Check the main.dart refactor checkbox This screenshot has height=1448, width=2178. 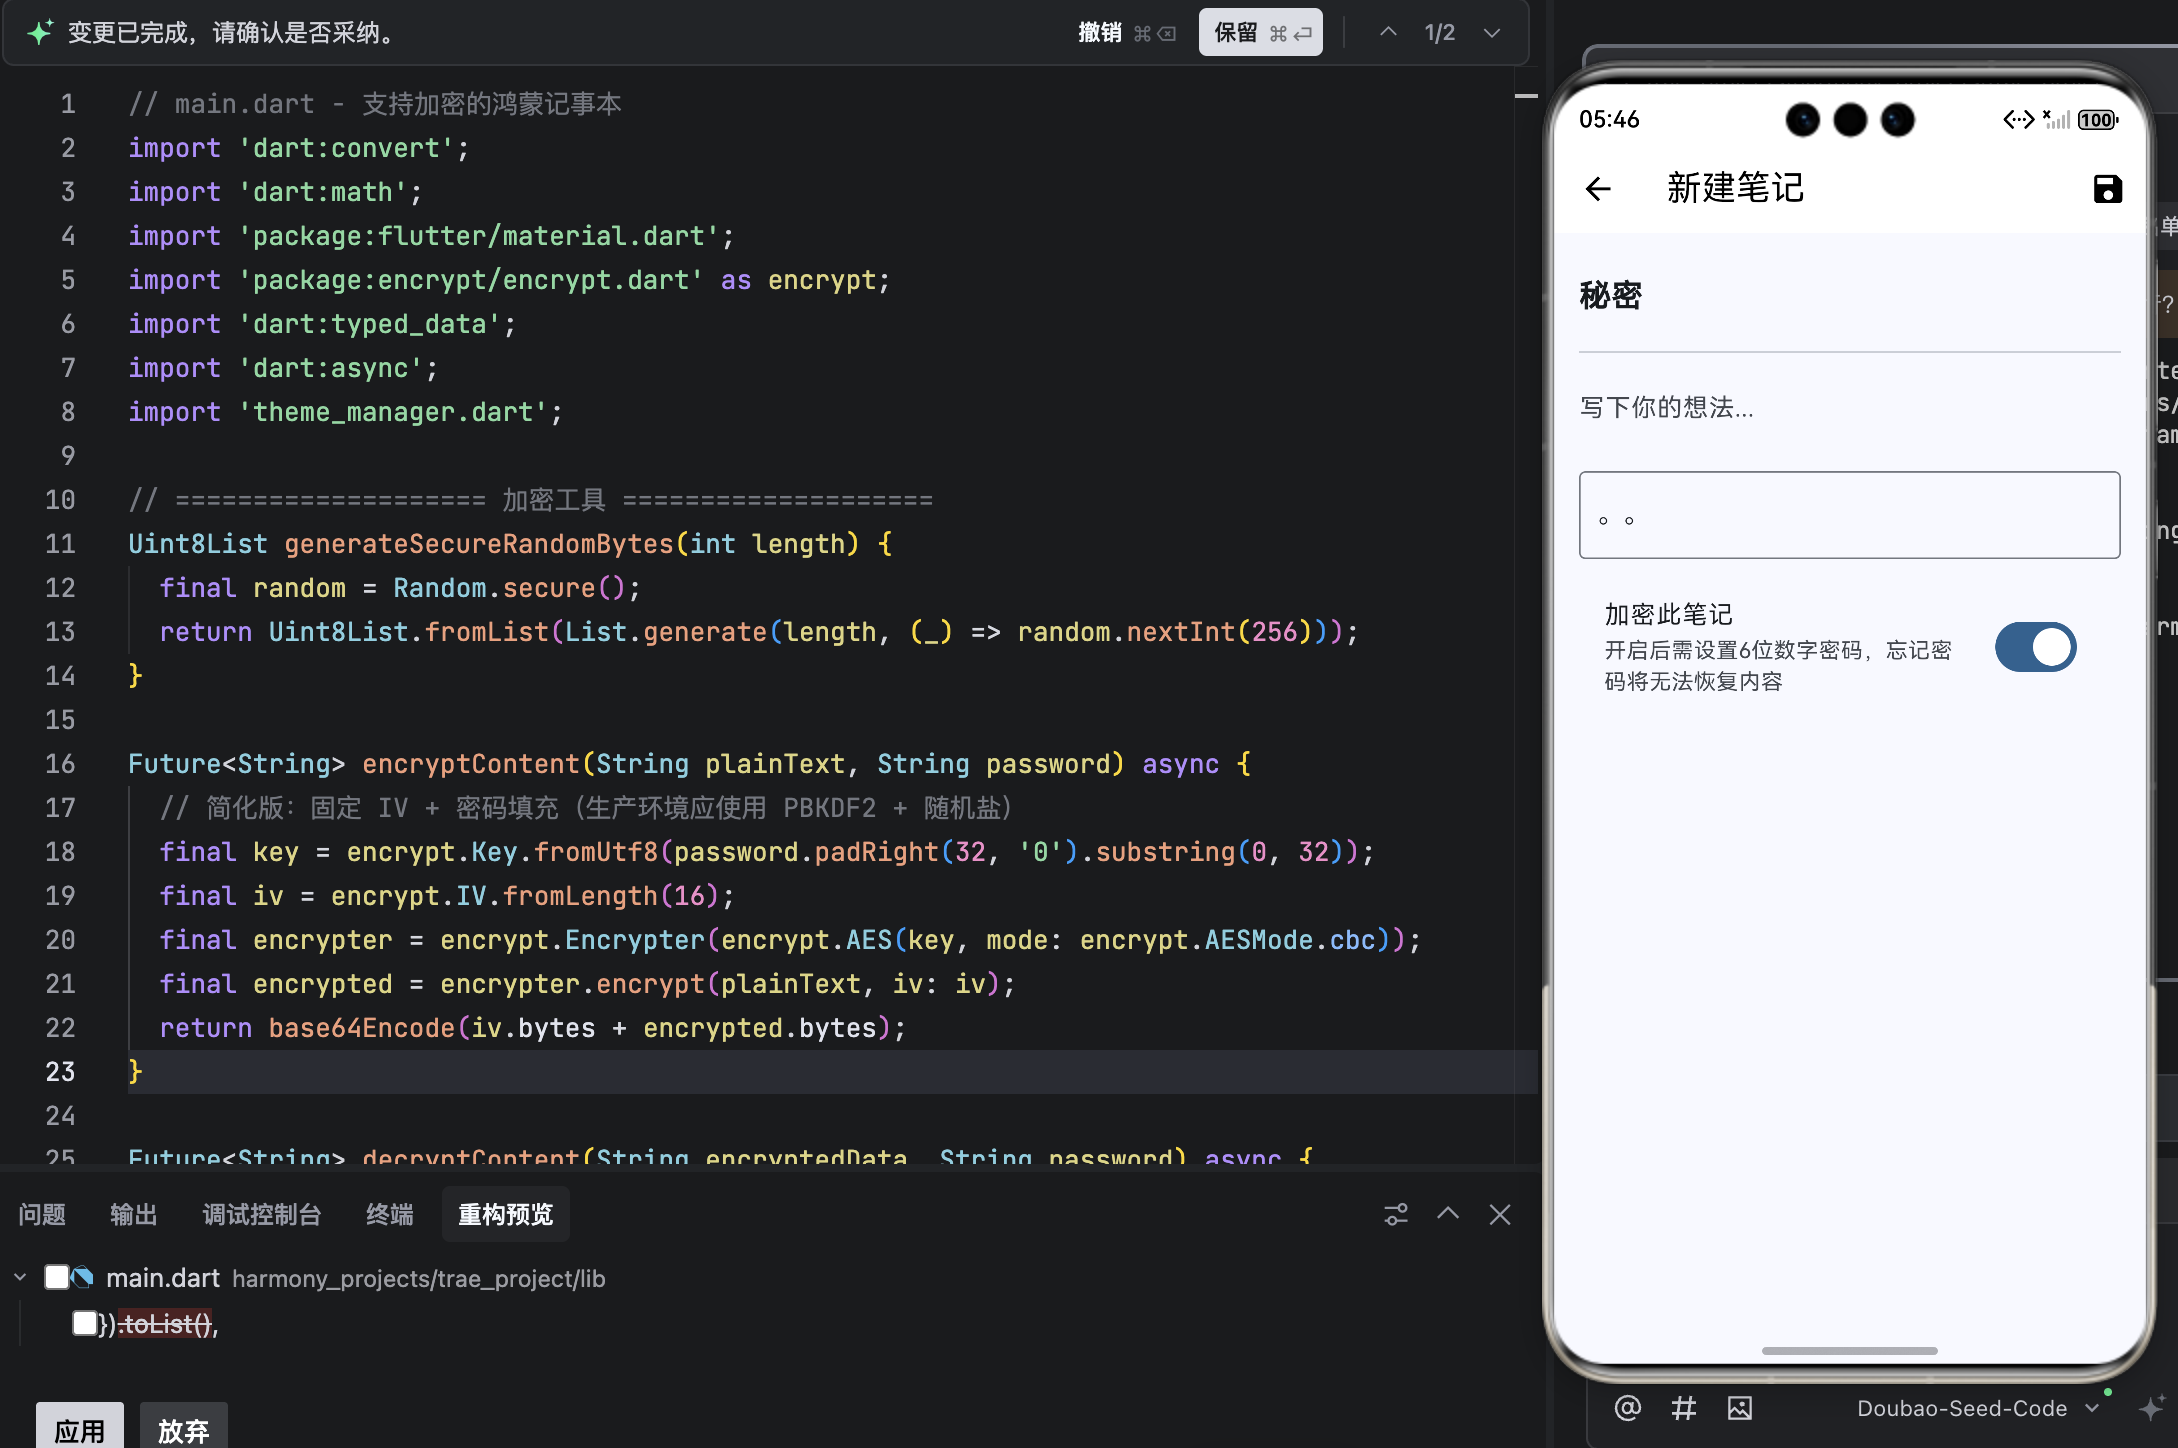57,1277
